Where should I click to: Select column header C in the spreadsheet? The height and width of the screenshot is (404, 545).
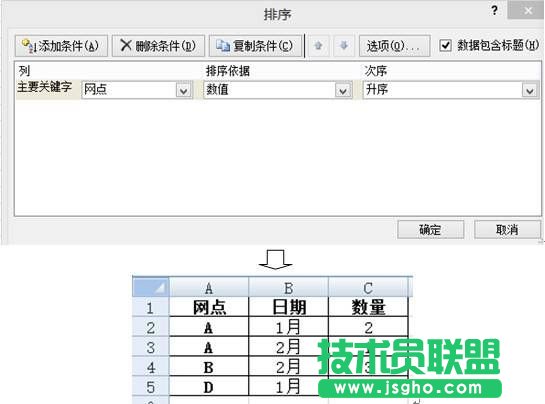(368, 287)
